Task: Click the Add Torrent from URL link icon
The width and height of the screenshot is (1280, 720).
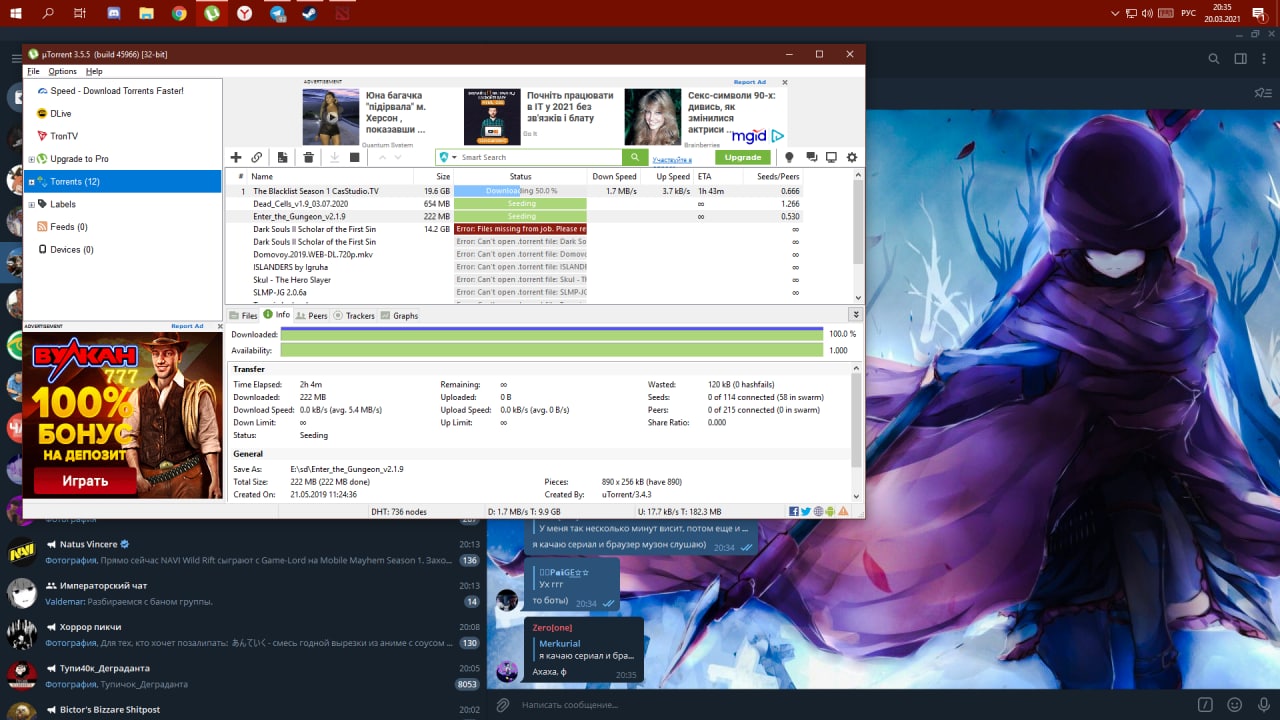Action: (x=257, y=157)
